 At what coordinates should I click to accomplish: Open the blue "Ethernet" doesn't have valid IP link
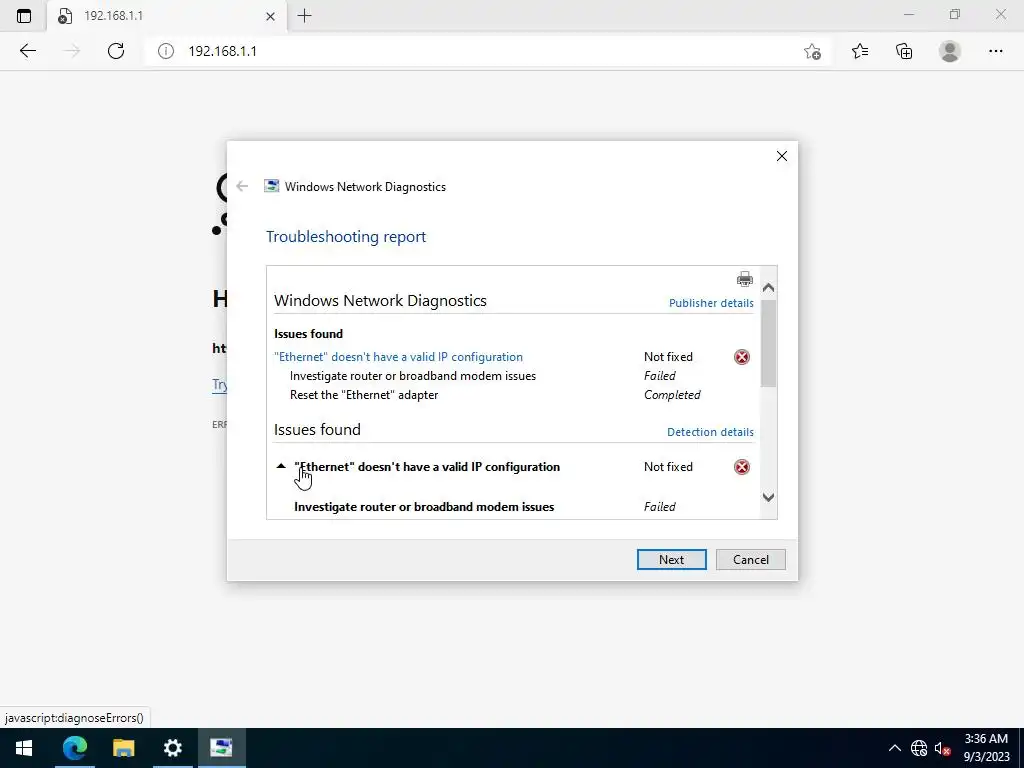coord(398,357)
